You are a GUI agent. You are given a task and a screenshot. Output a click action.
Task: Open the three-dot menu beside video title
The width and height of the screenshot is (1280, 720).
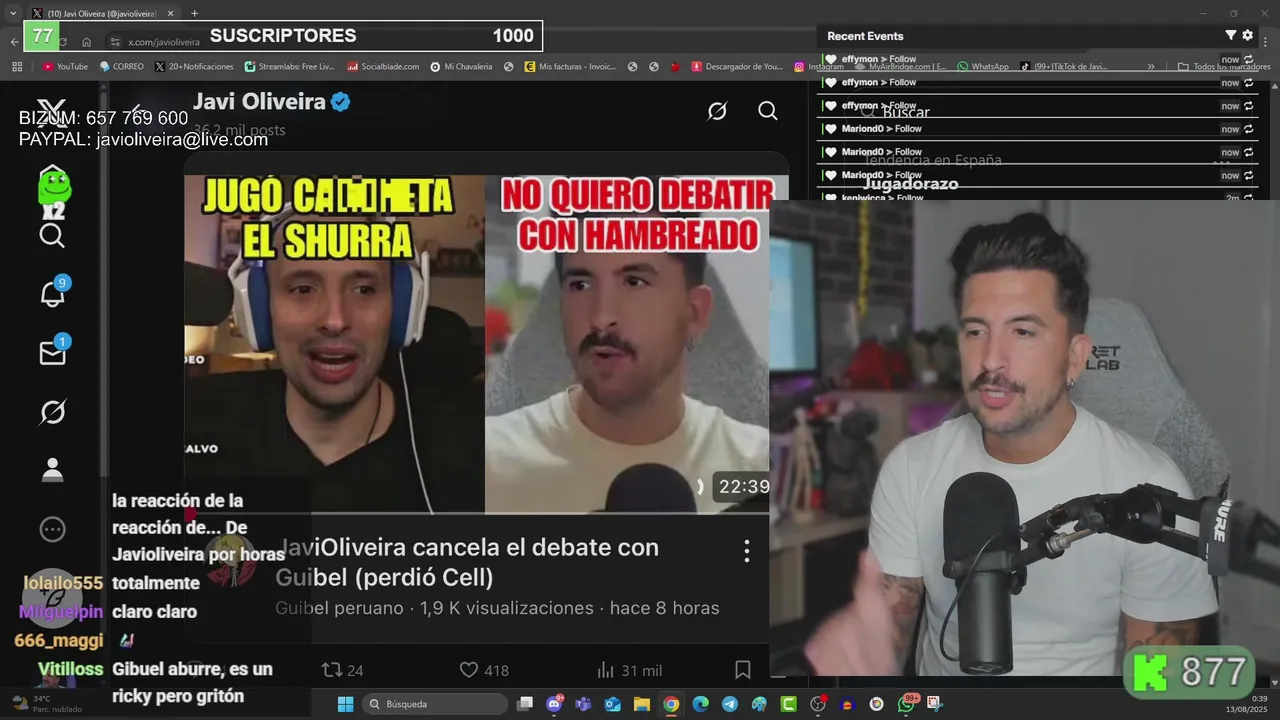[746, 551]
